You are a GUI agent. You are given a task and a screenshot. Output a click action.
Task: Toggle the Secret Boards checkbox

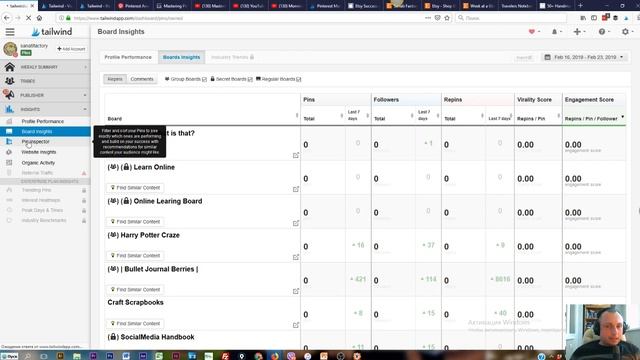(x=250, y=79)
